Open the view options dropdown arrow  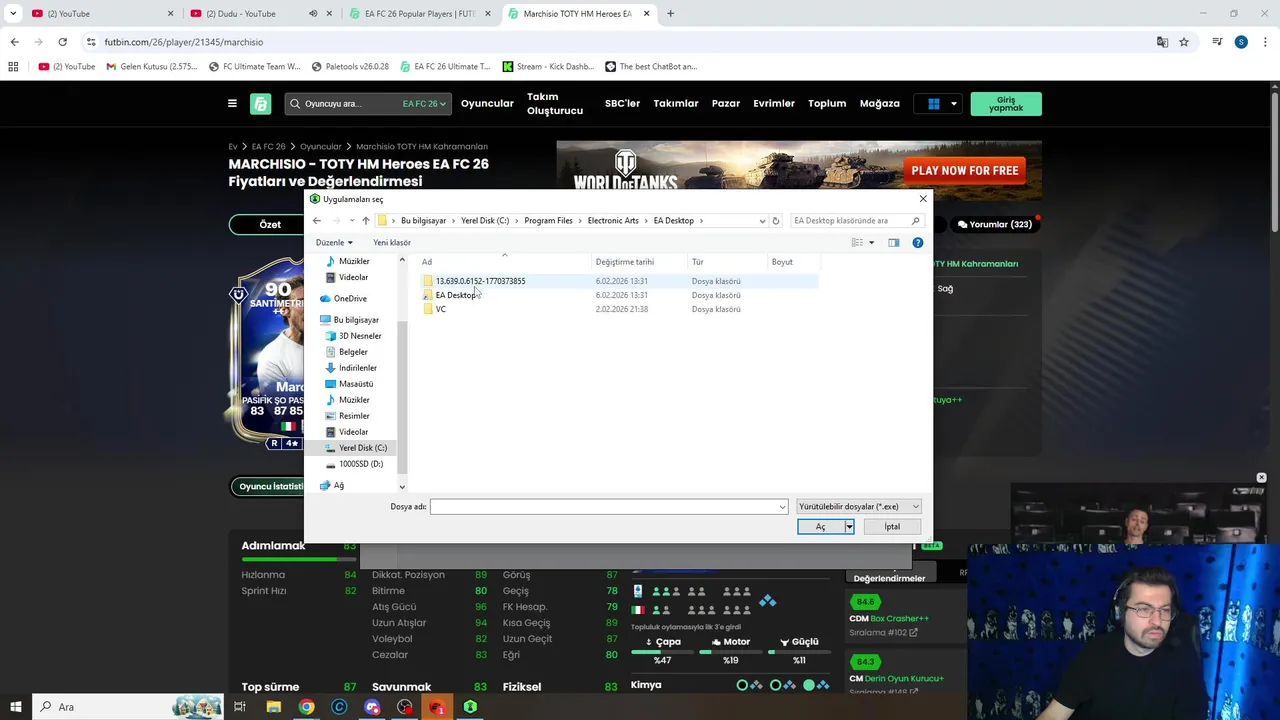pyautogui.click(x=871, y=243)
